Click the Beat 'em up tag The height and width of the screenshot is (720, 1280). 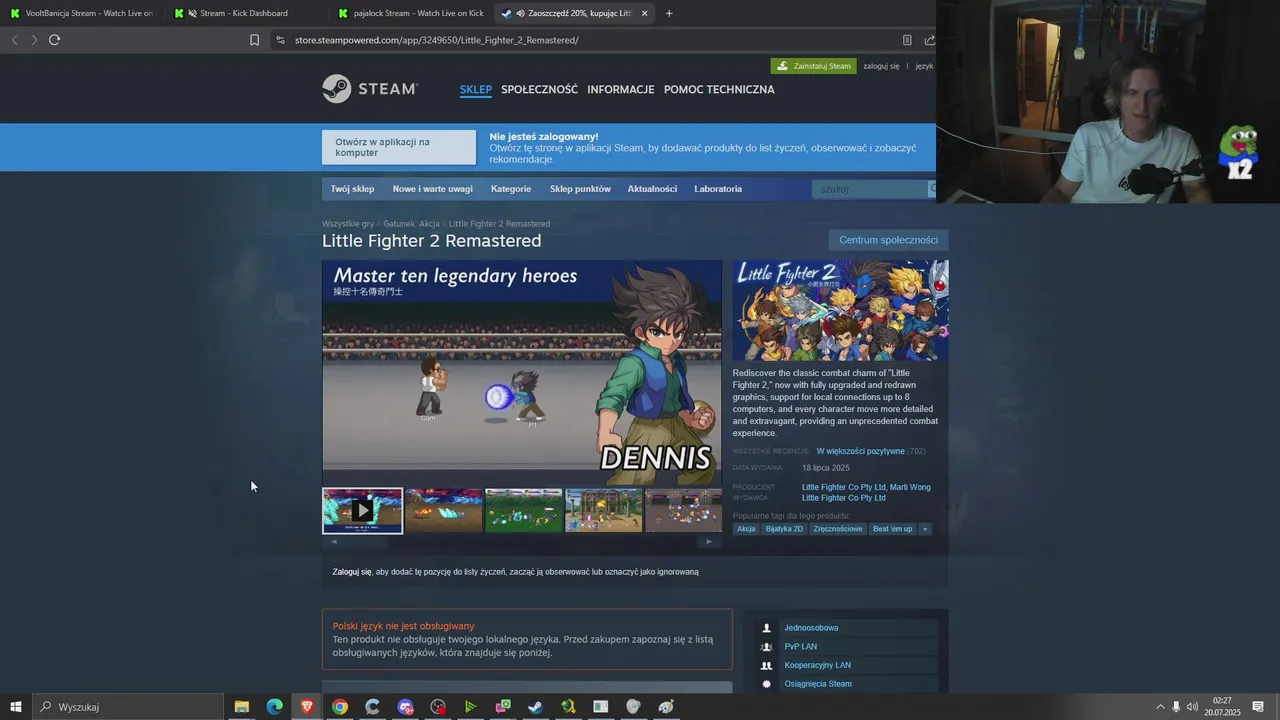click(892, 529)
